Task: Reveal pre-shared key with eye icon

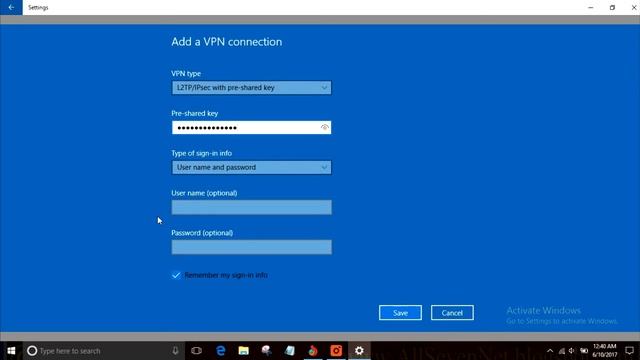Action: click(x=324, y=128)
